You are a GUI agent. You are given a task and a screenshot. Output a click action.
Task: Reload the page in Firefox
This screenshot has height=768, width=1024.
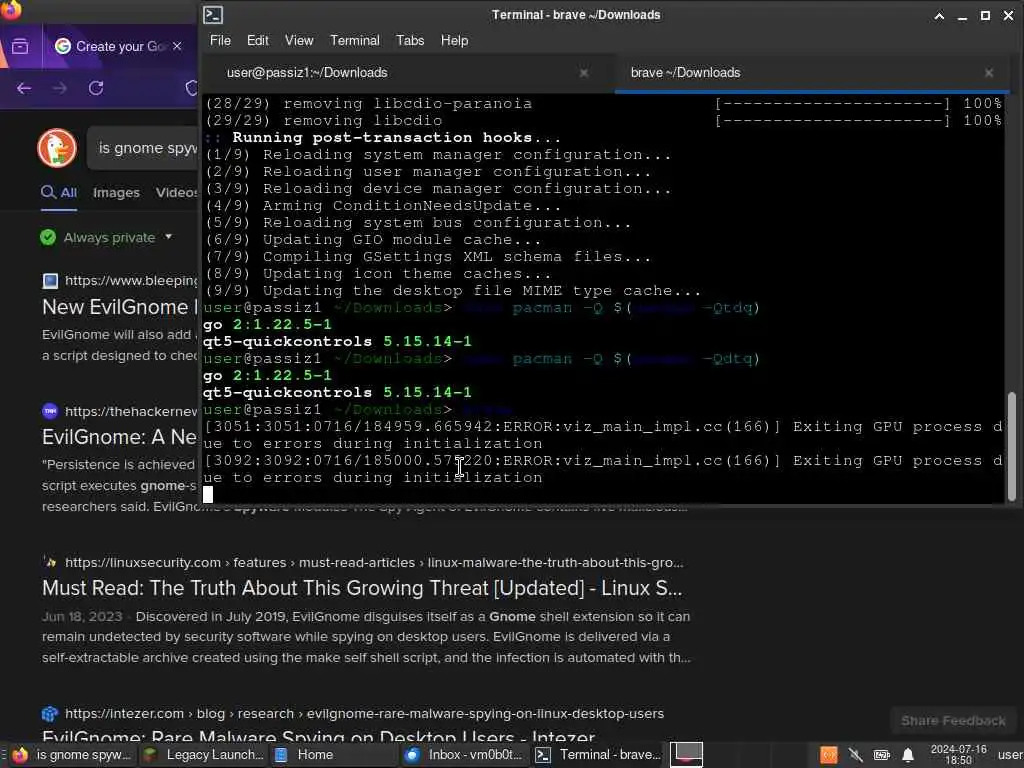96,88
